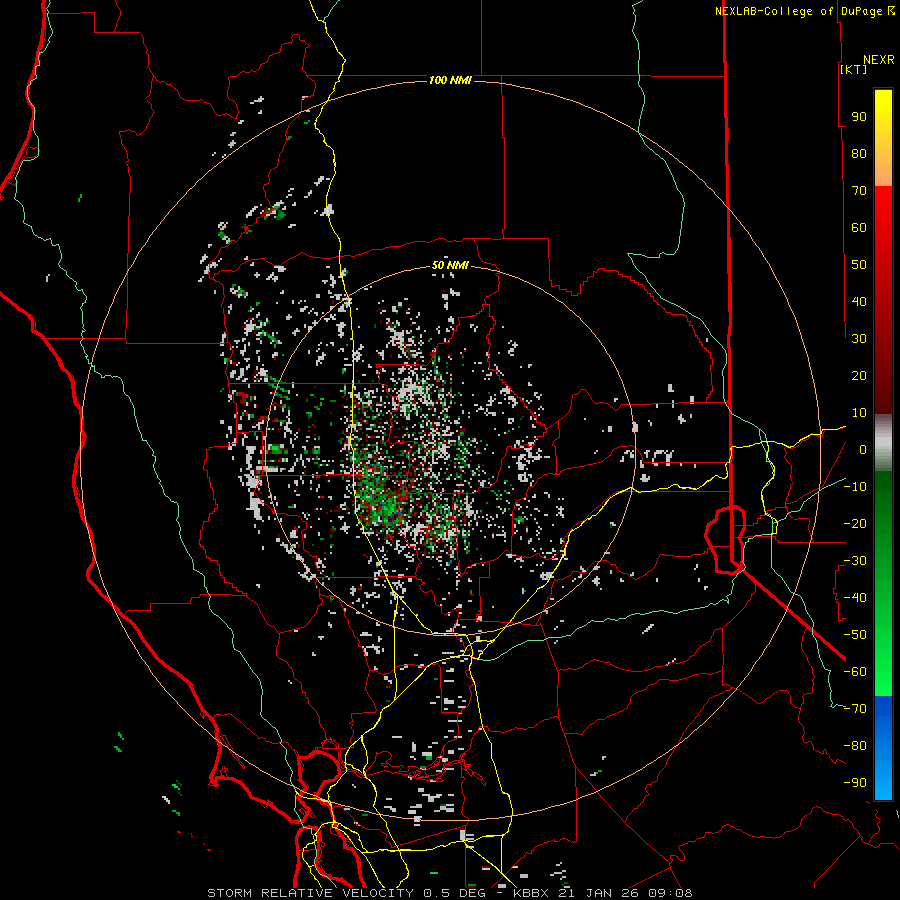Click the KBBX radar site identifier
900x900 pixels.
tap(530, 893)
